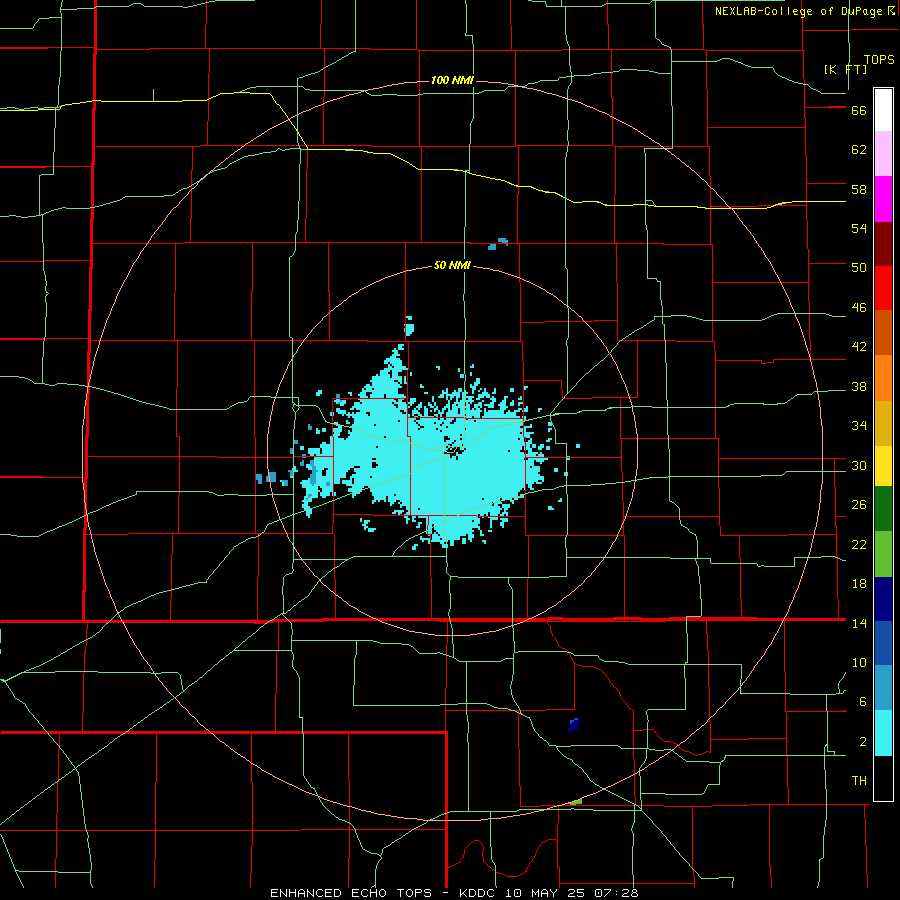Image resolution: width=900 pixels, height=900 pixels.
Task: Click legend value 10
Action: coord(859,663)
